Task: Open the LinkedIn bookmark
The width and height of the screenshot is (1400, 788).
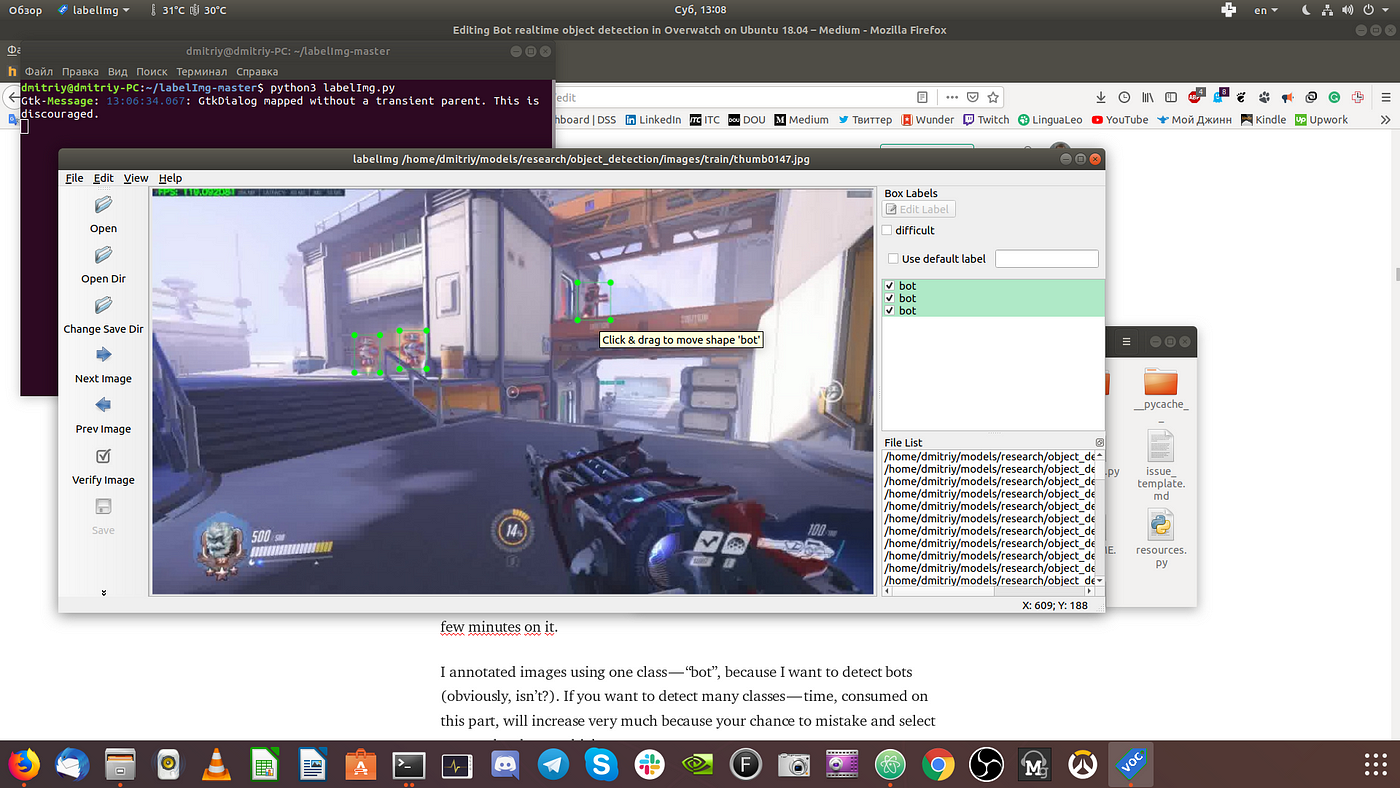Action: coord(653,120)
